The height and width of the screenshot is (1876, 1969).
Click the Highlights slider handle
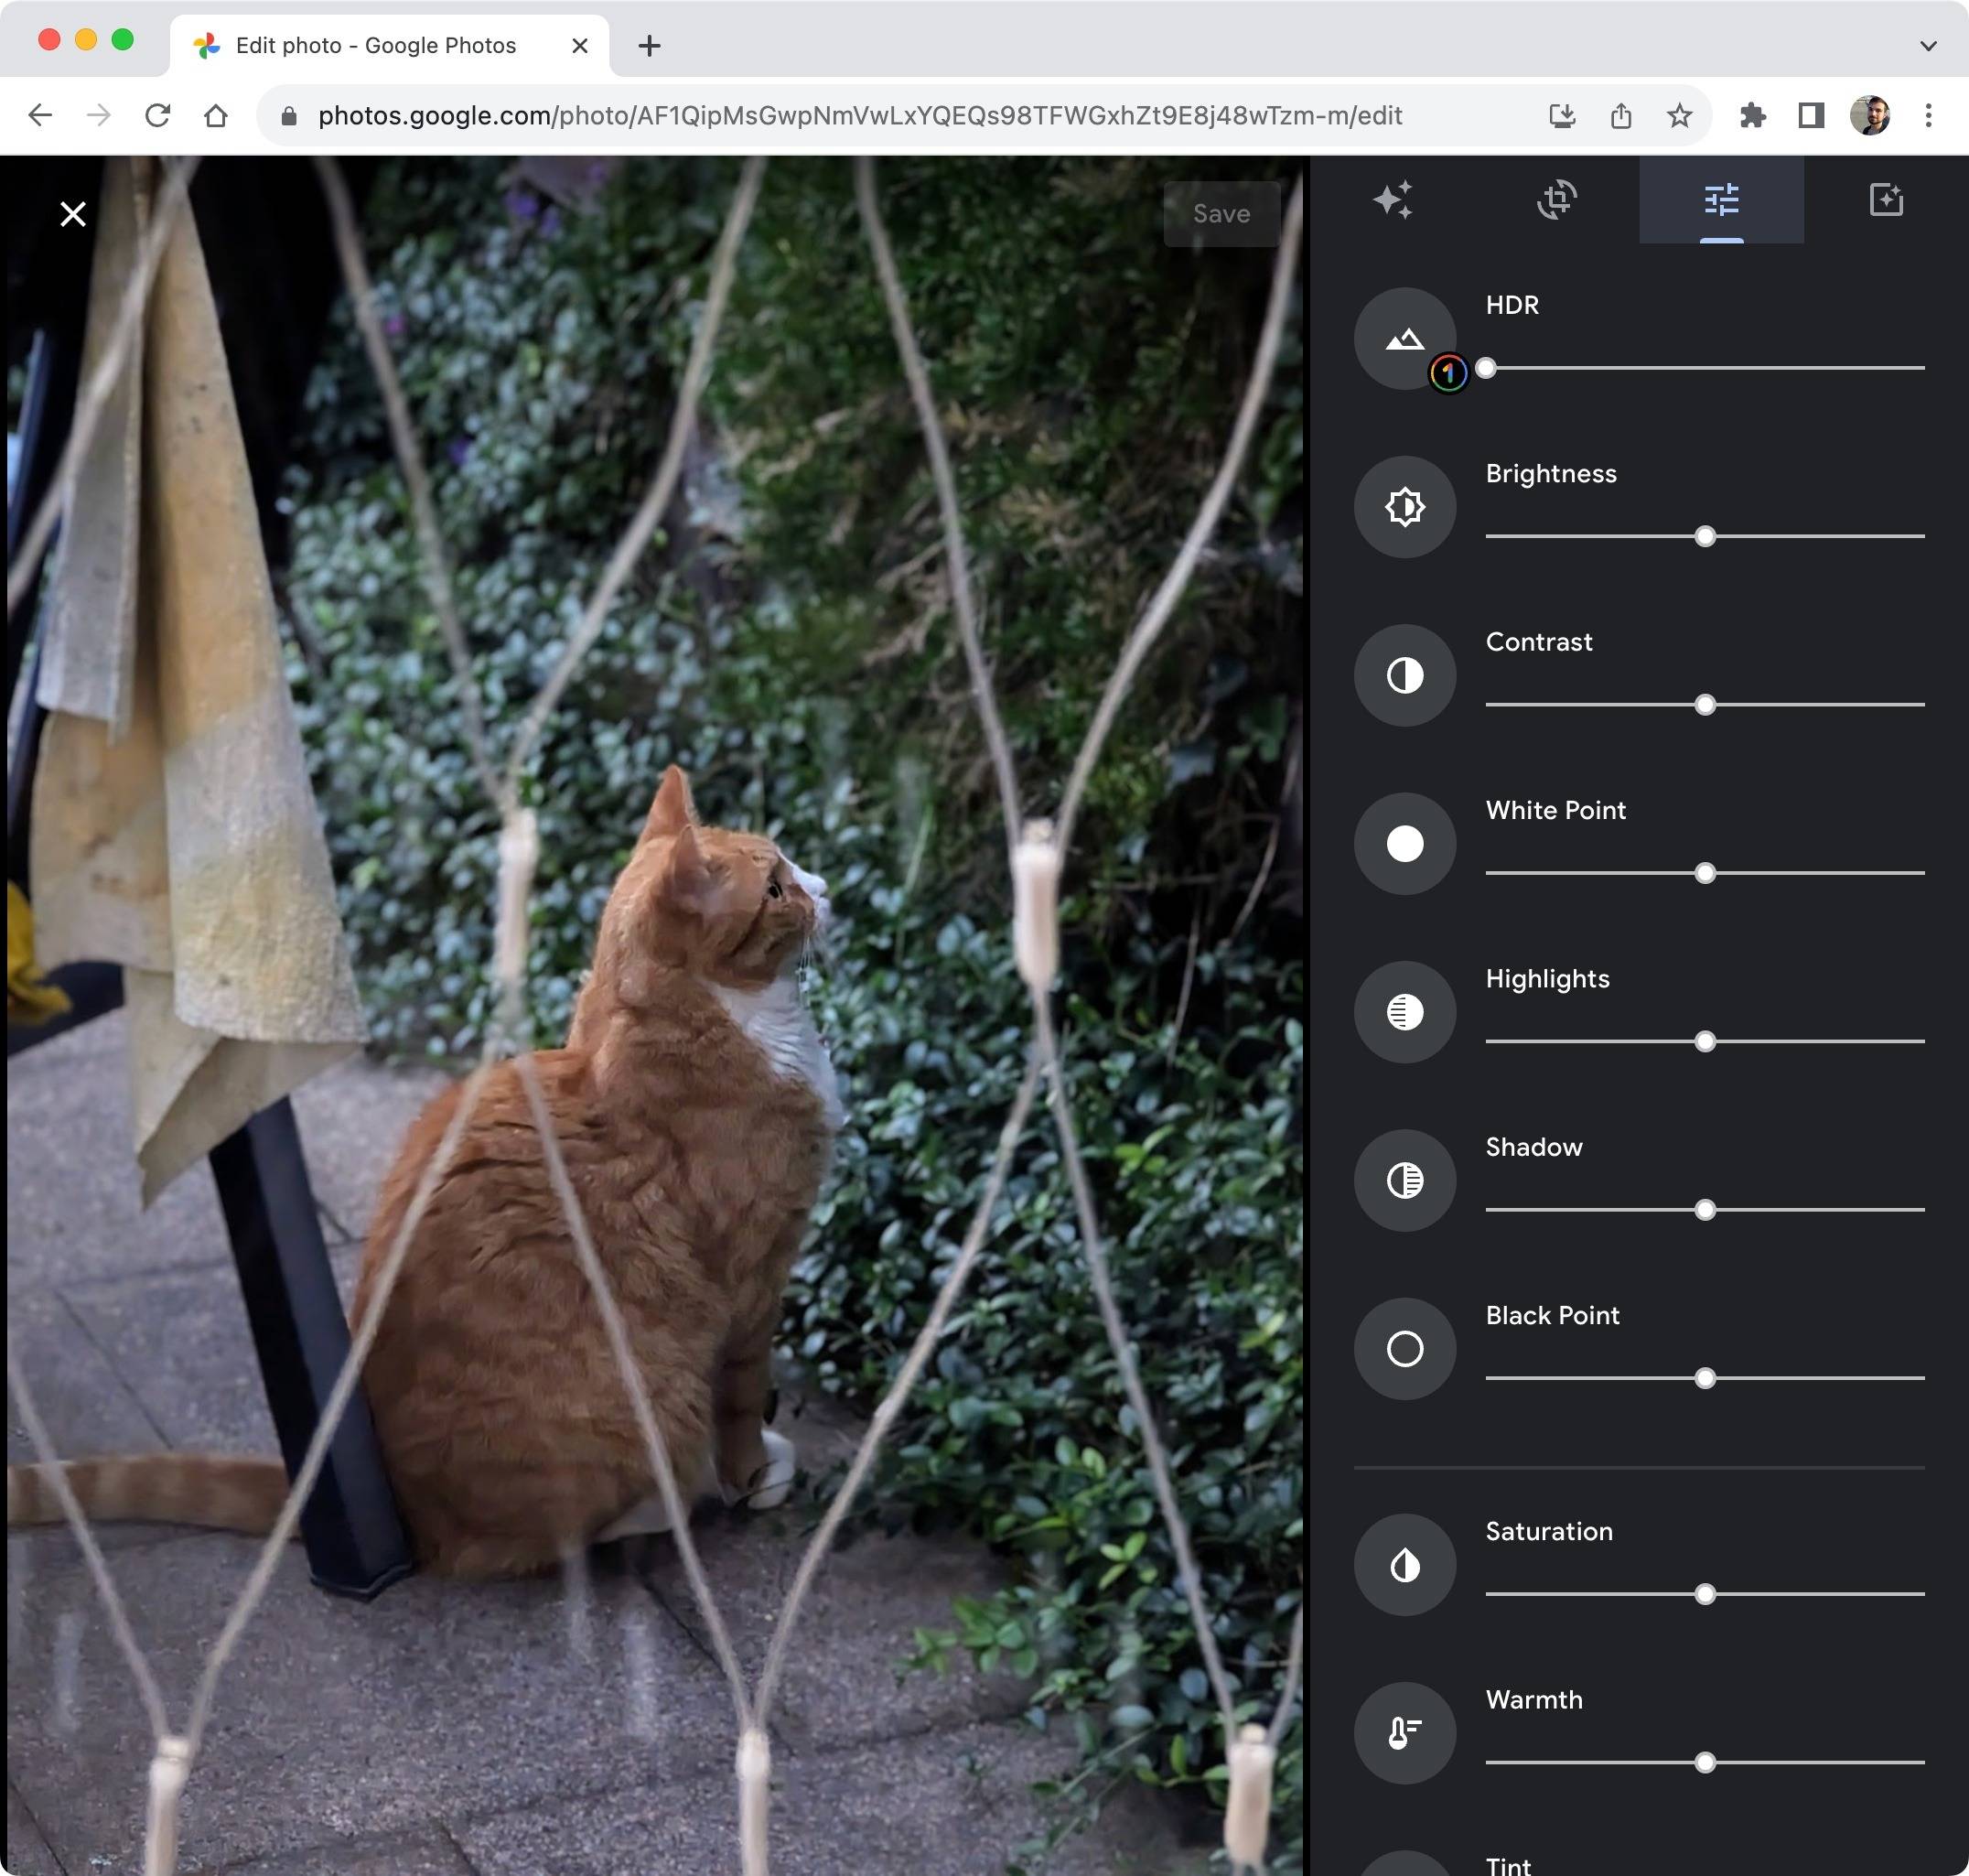click(x=1705, y=1041)
